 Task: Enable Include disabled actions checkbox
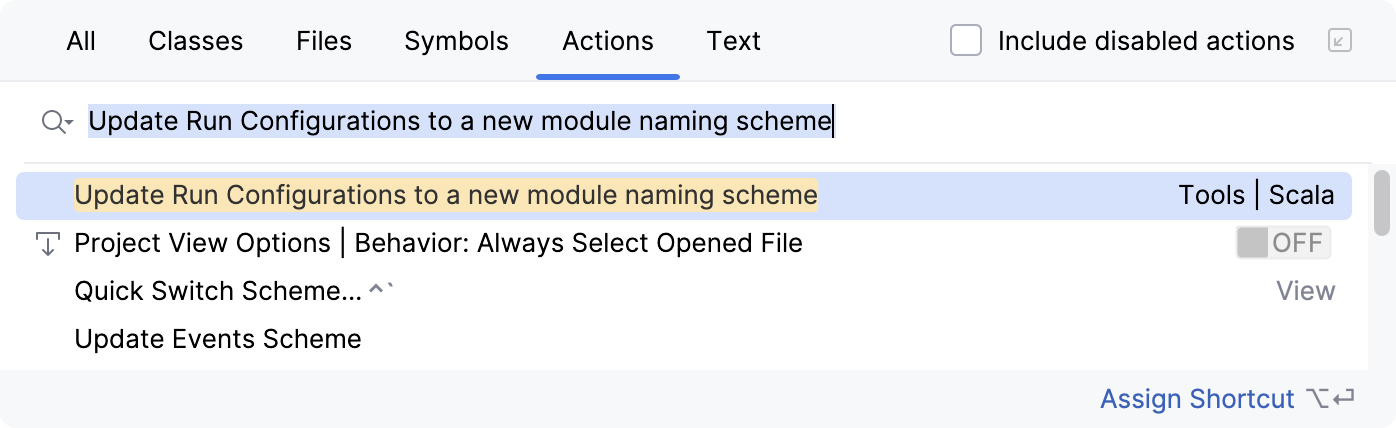tap(966, 41)
